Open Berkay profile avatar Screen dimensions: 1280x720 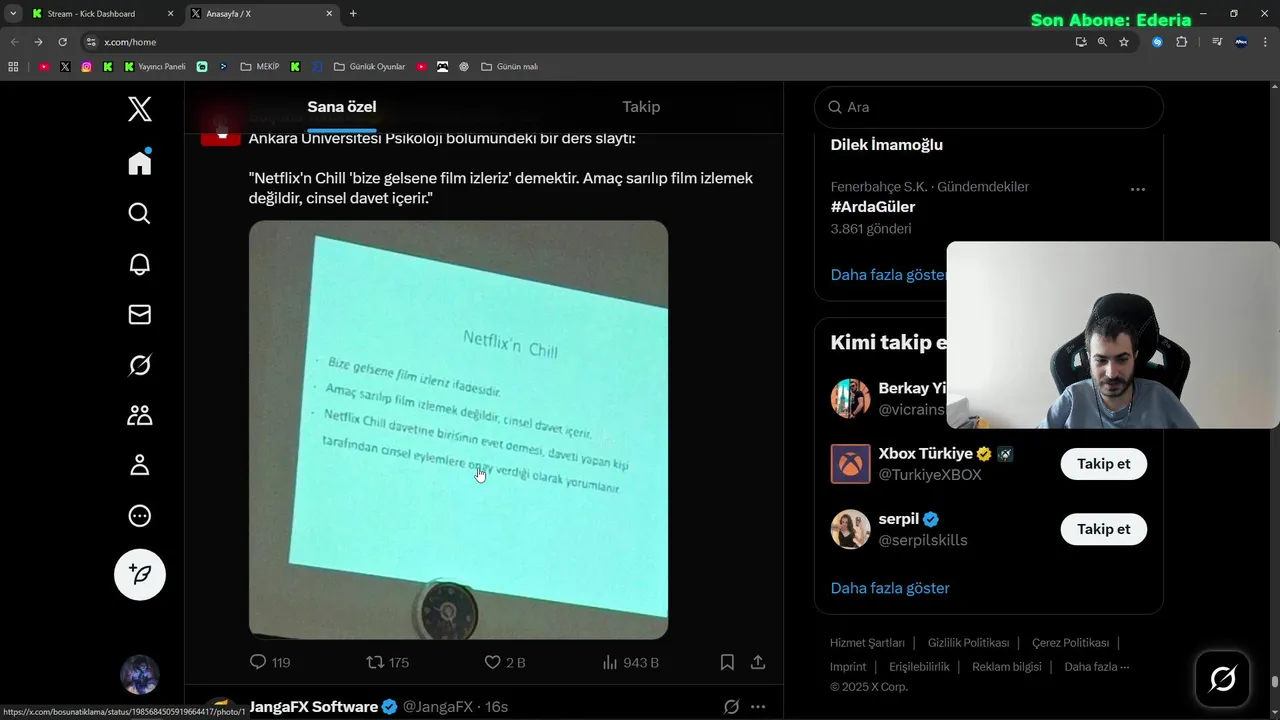pyautogui.click(x=851, y=399)
